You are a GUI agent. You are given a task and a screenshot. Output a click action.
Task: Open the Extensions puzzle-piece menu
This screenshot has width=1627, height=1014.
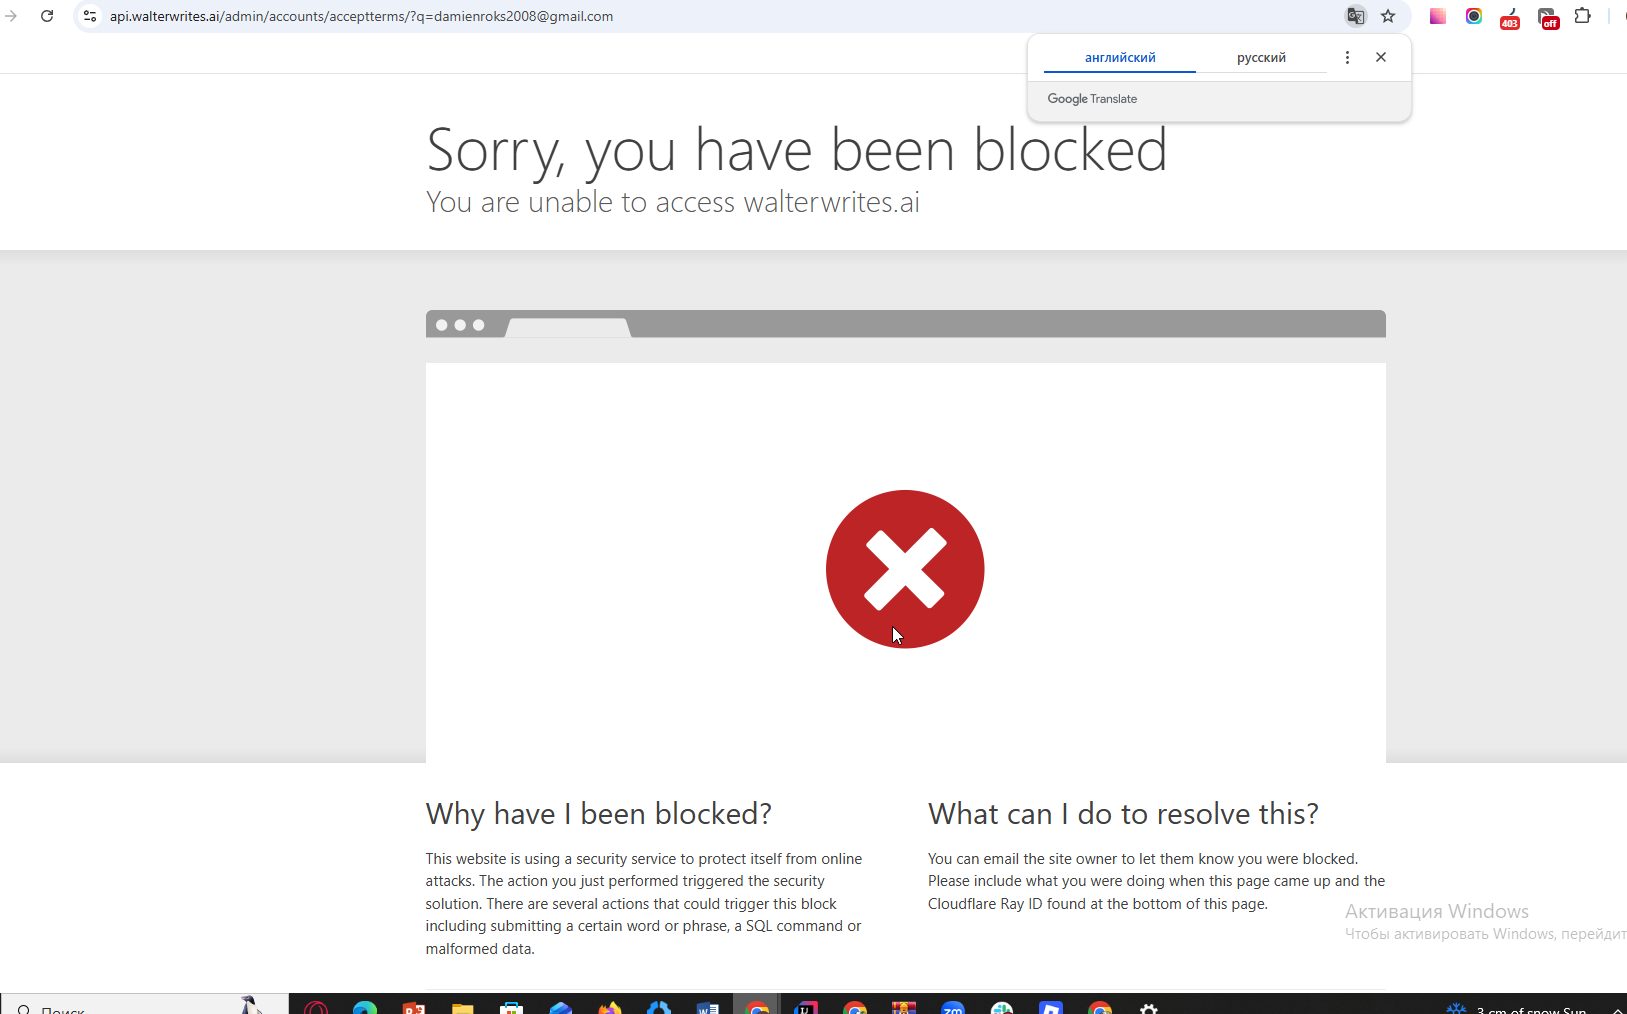point(1583,16)
